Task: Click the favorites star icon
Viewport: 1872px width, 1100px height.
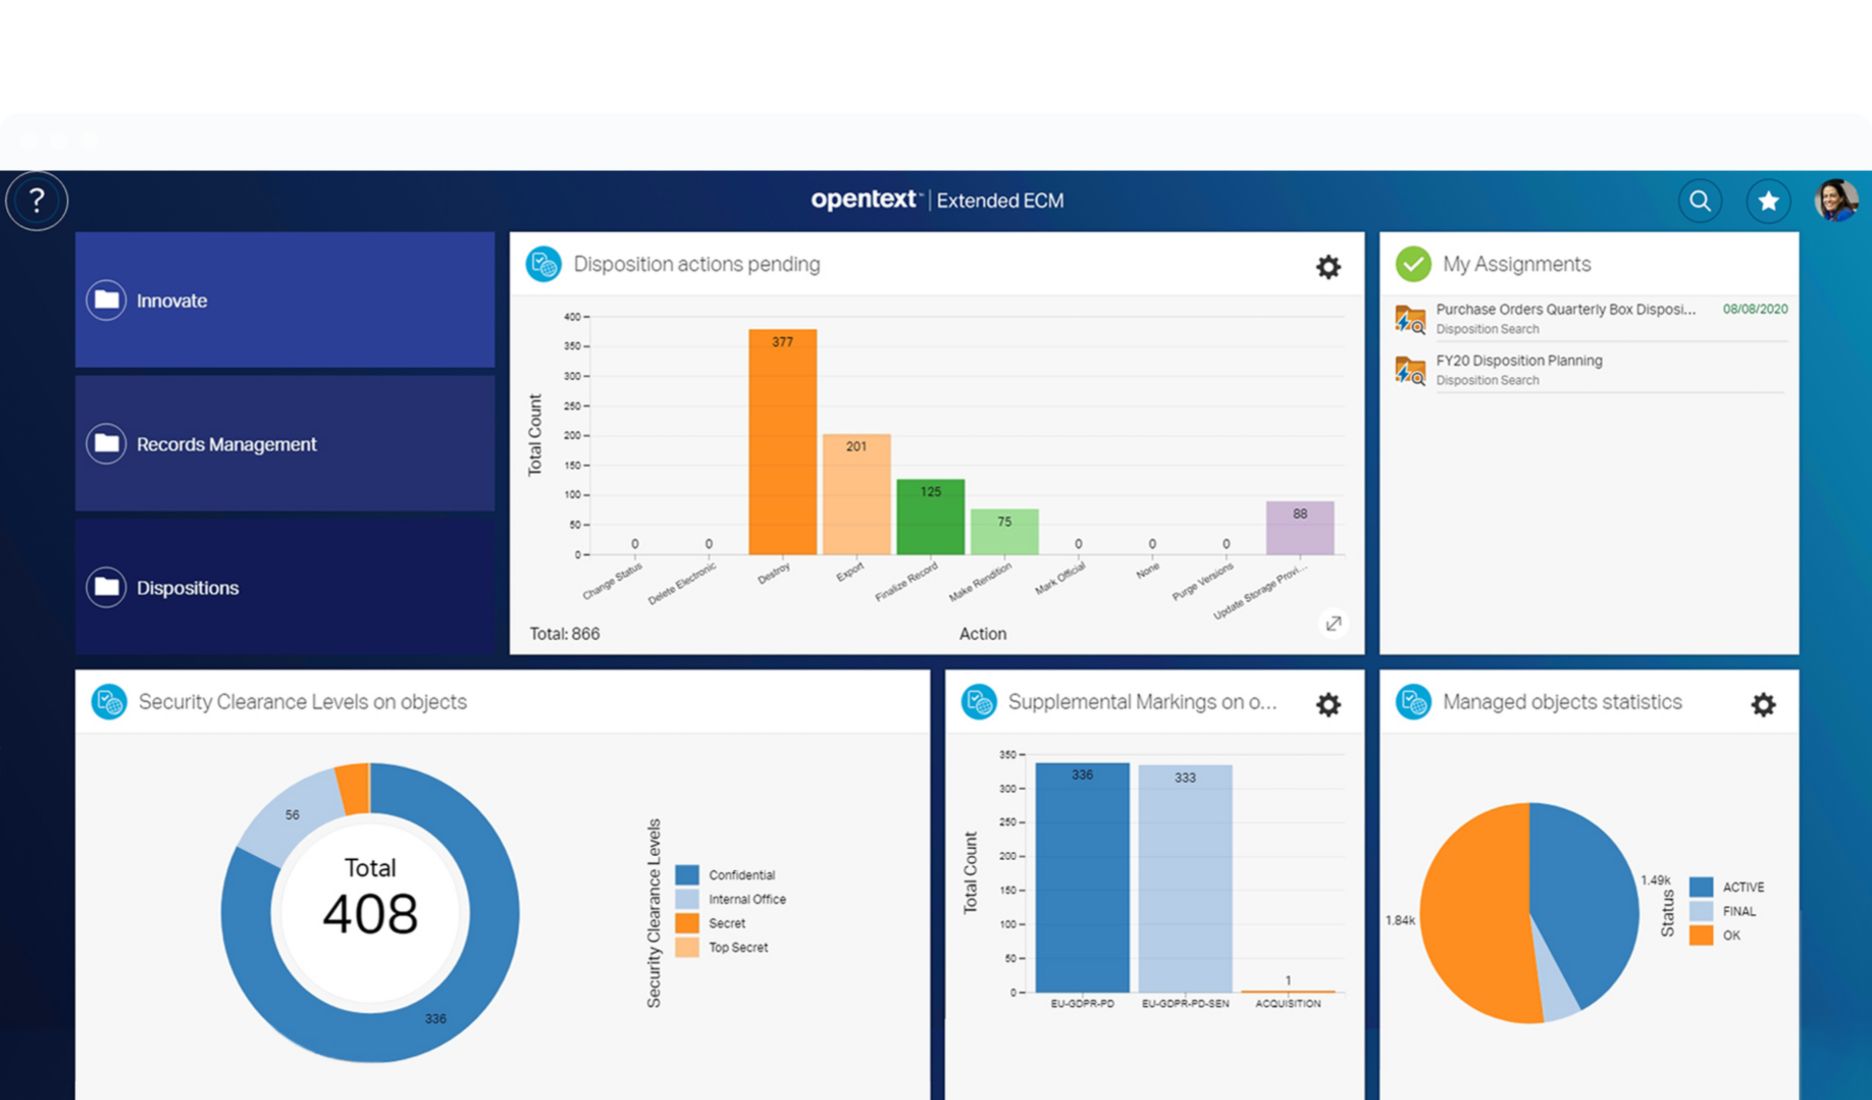Action: [1768, 201]
